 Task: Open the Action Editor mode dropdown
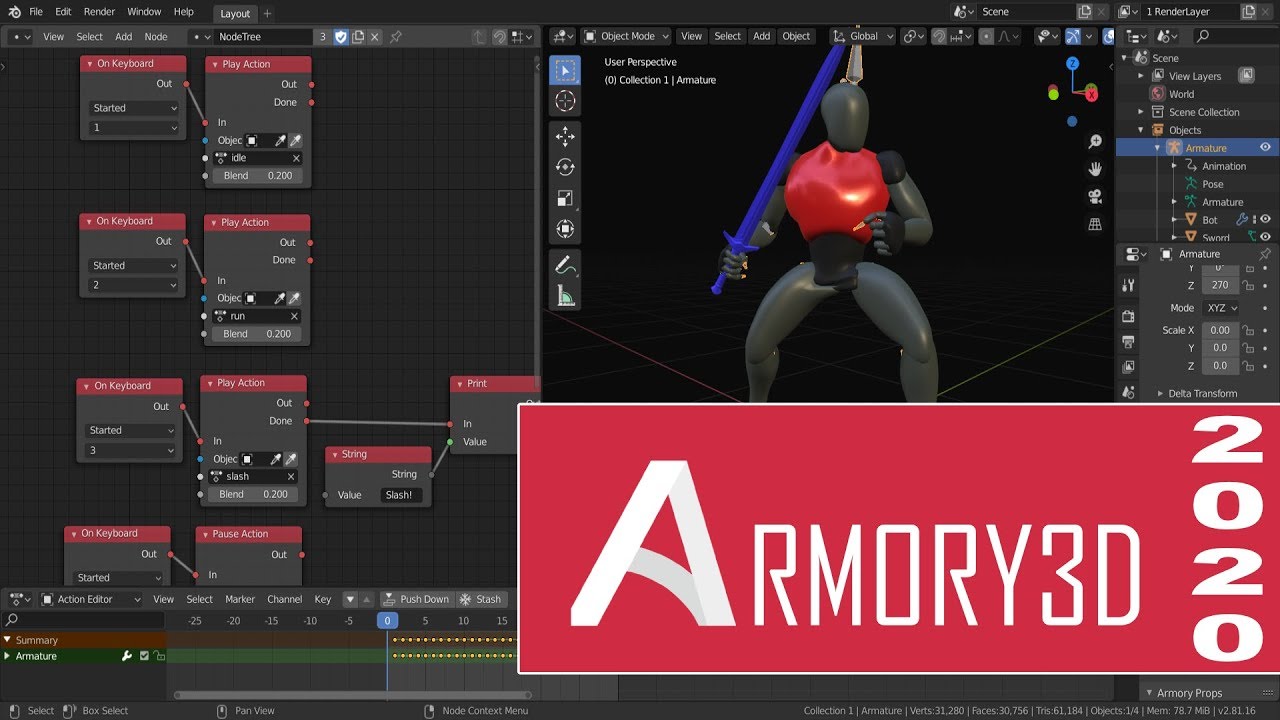coord(91,599)
